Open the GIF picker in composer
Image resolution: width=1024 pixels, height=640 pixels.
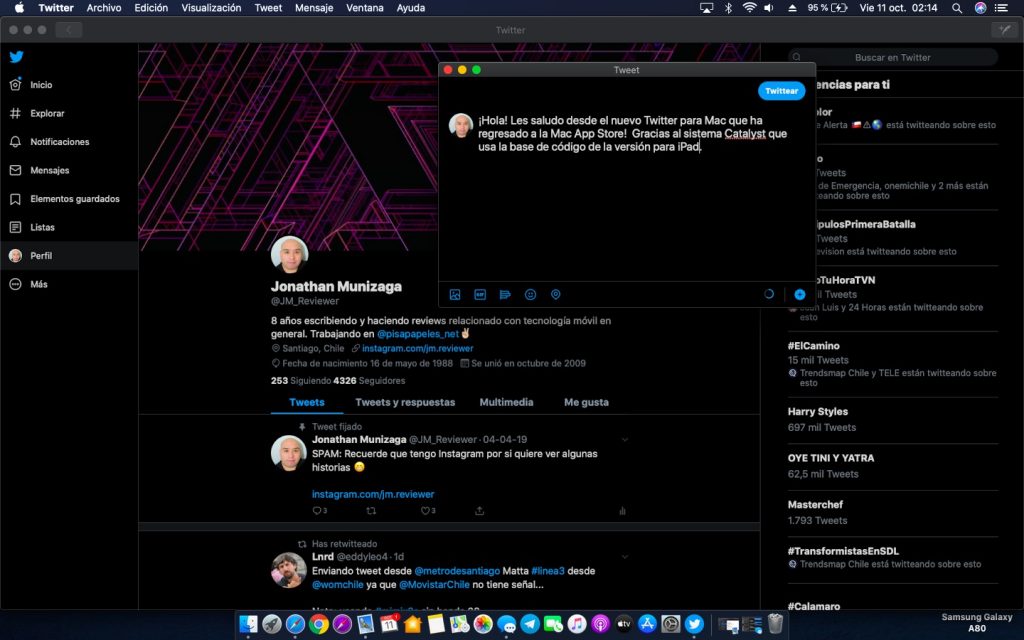(480, 295)
